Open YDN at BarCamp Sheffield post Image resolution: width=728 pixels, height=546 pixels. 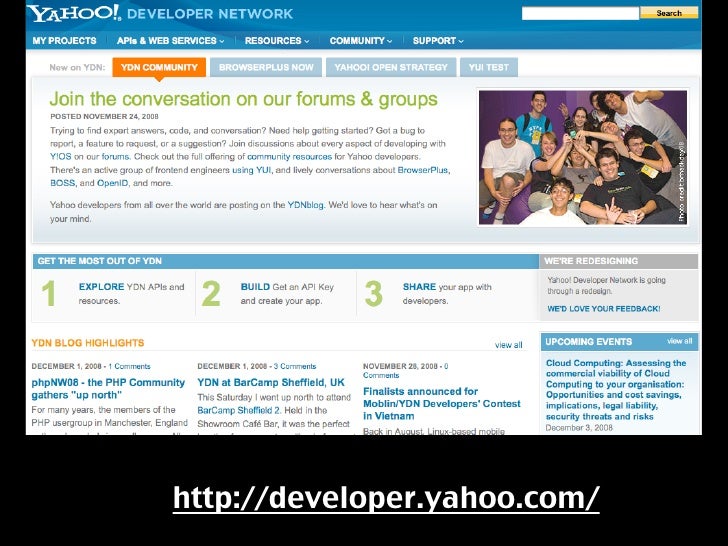pyautogui.click(x=271, y=383)
